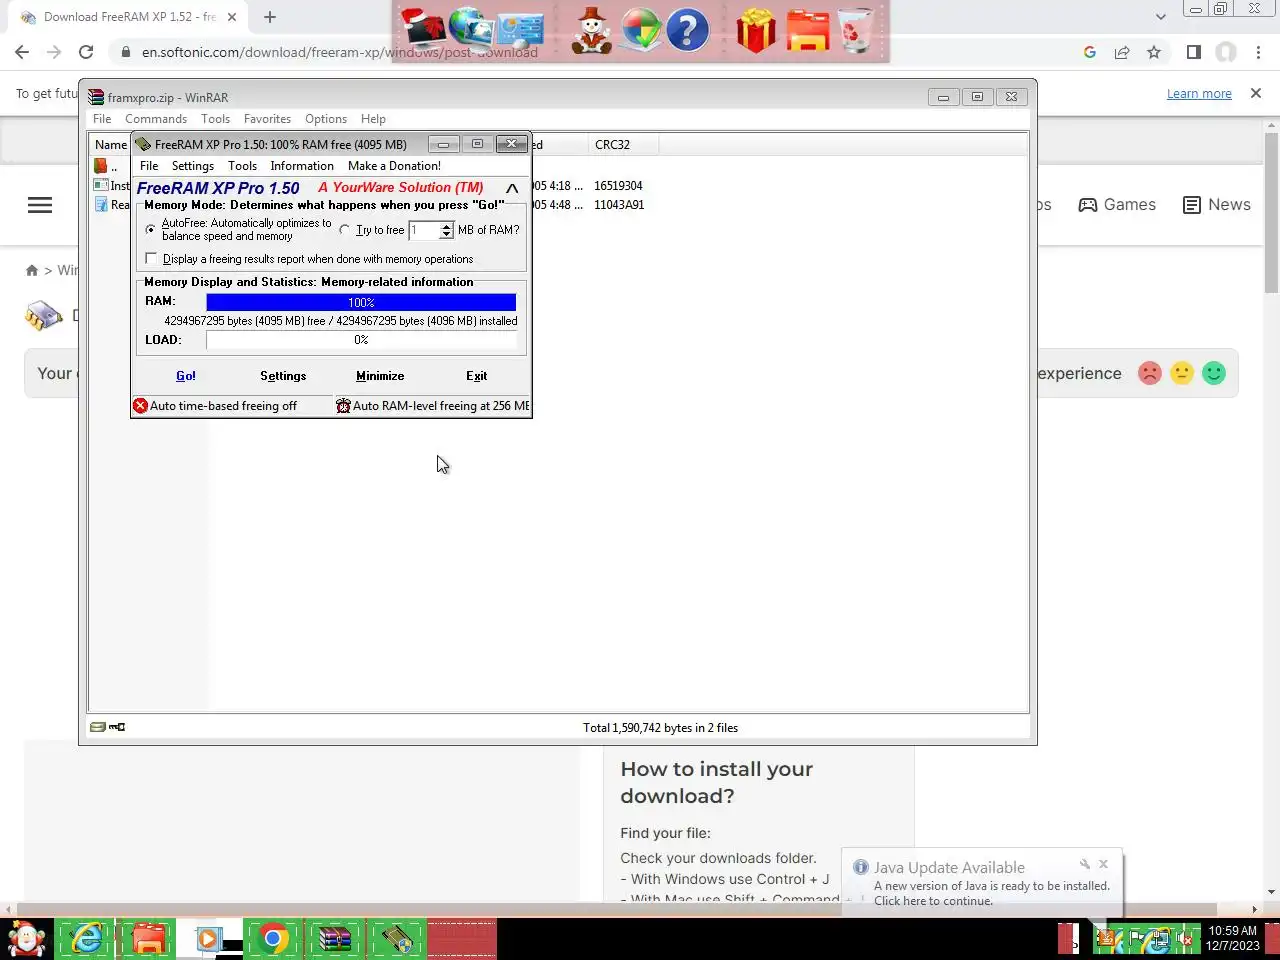Open the control panel dock icon
Viewport: 1280px width, 960px height.
pos(519,30)
